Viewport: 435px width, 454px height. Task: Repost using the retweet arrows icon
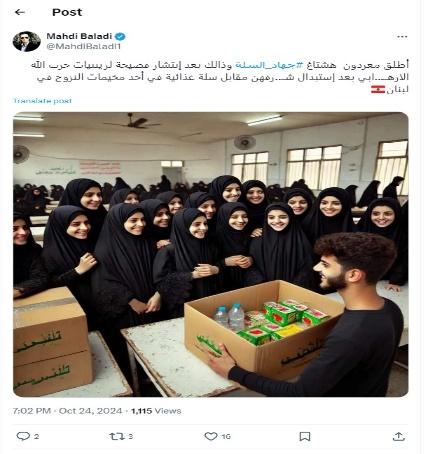pyautogui.click(x=117, y=436)
